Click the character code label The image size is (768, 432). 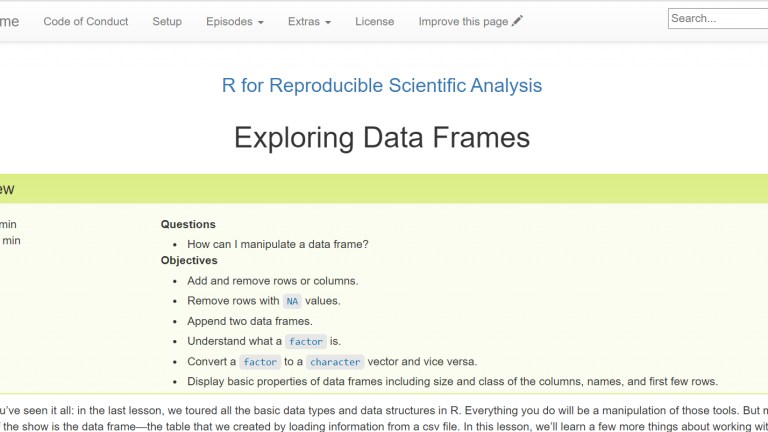(335, 362)
